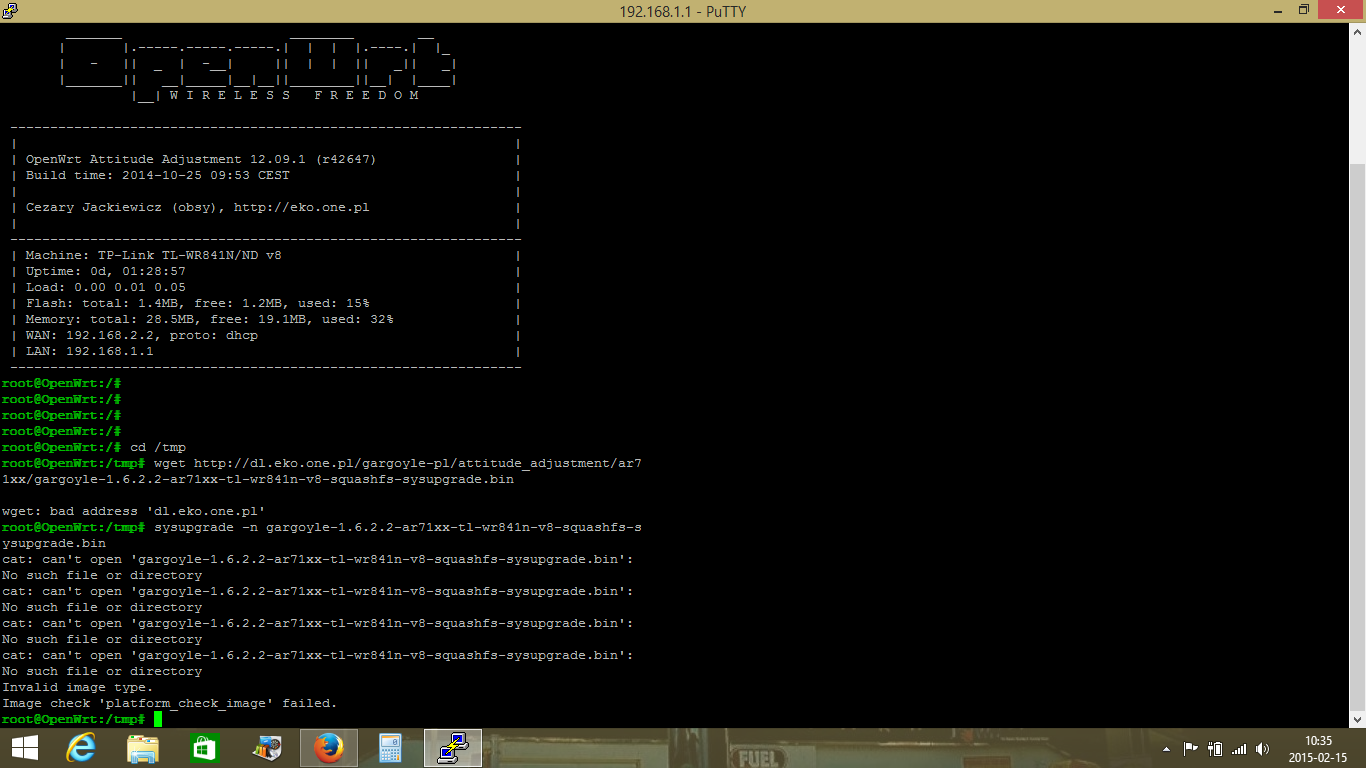This screenshot has height=768, width=1366.
Task: Select the PuTTY taskbar button
Action: 453,748
